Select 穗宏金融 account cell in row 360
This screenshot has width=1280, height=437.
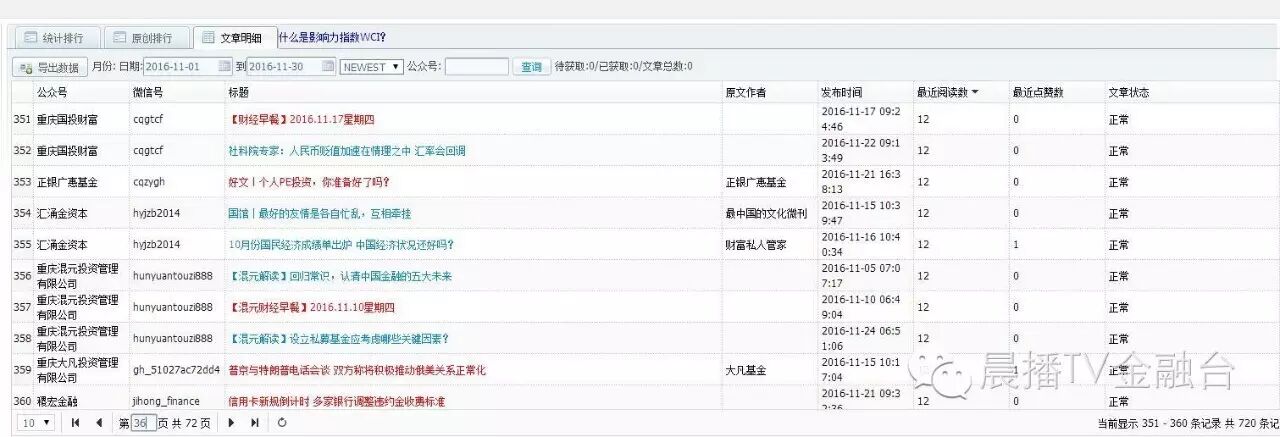(57, 401)
